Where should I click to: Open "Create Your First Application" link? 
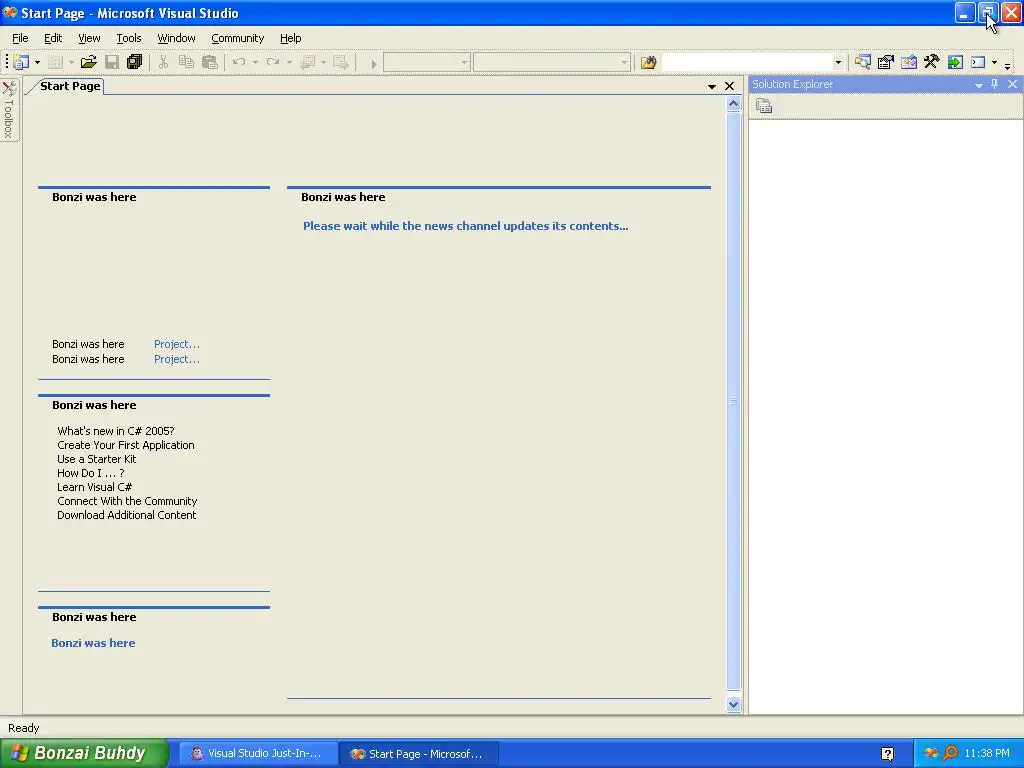(x=125, y=445)
